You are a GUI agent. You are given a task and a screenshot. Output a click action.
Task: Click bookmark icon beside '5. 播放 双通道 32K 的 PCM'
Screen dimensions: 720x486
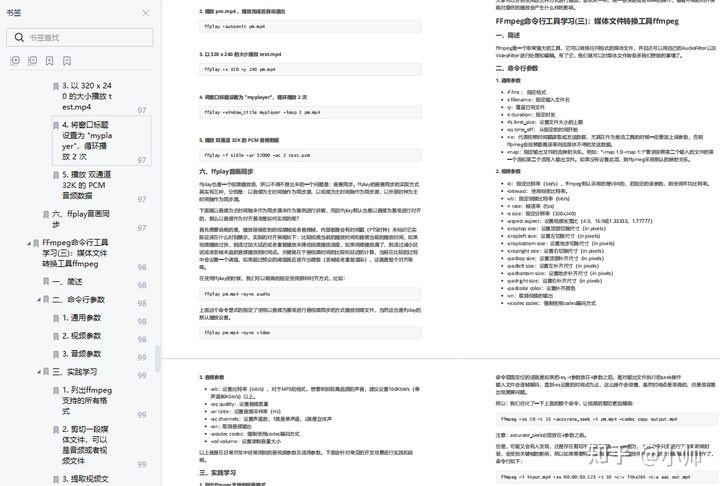(56, 175)
